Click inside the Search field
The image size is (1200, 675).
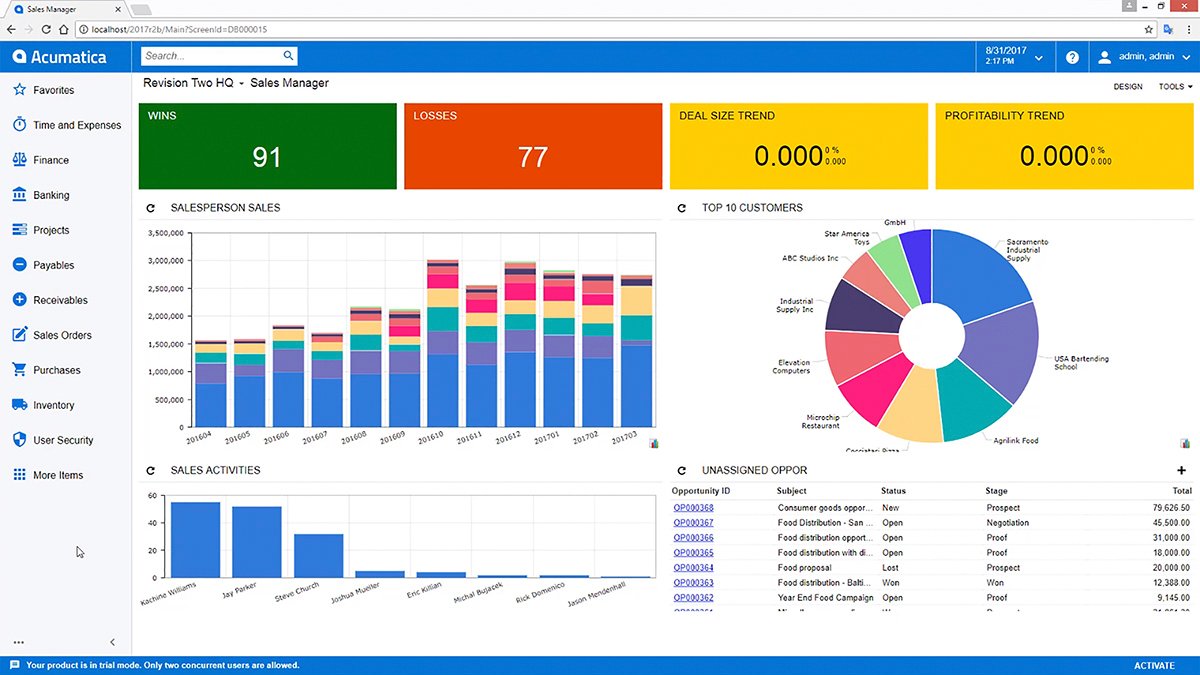click(x=200, y=55)
